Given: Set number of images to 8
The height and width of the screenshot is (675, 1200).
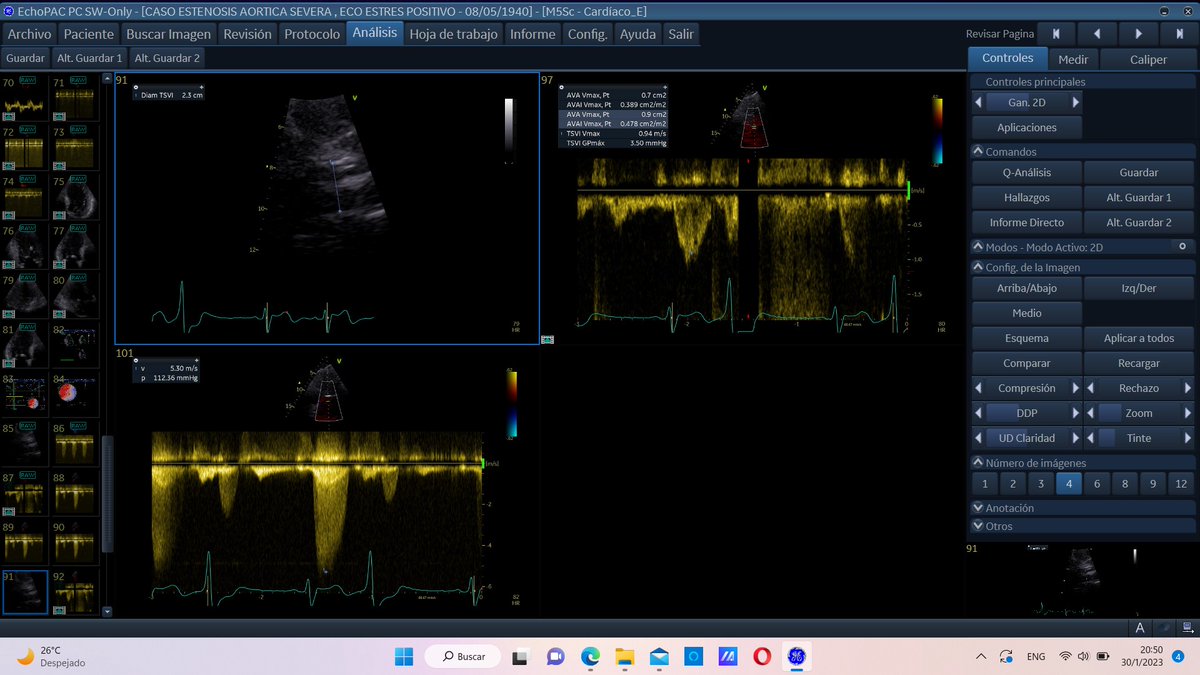Looking at the screenshot, I should point(1125,484).
